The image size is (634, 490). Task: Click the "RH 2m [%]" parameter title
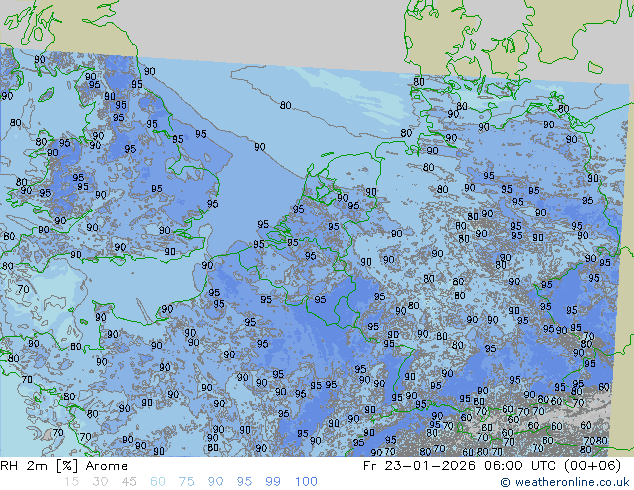39,466
